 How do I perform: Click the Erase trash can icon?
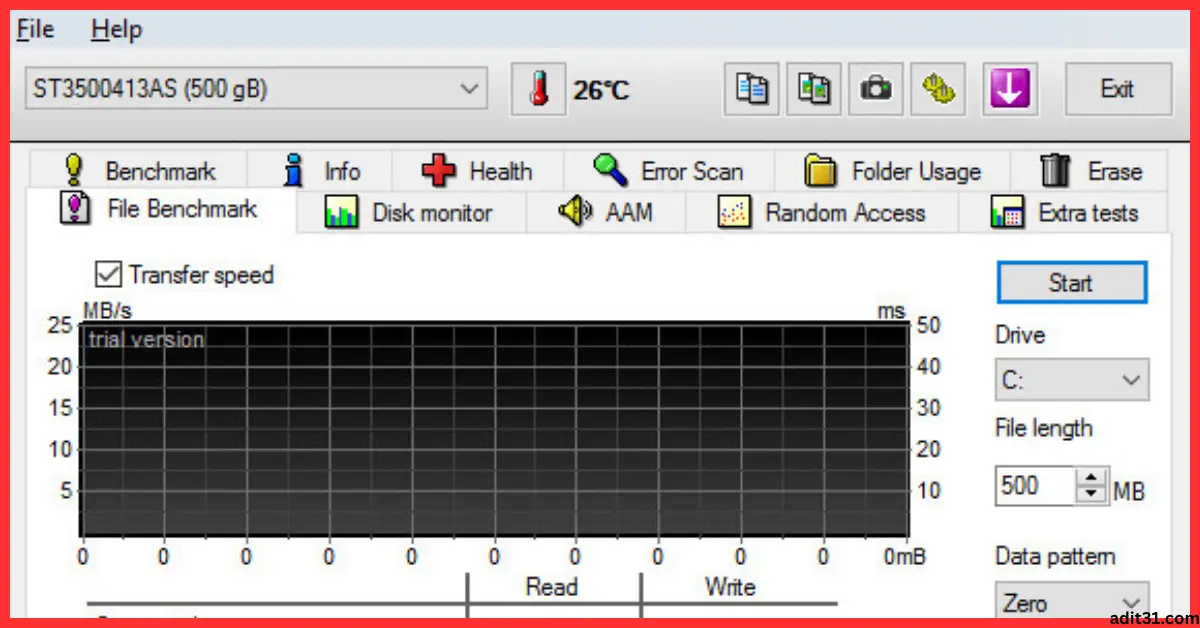coord(1056,171)
